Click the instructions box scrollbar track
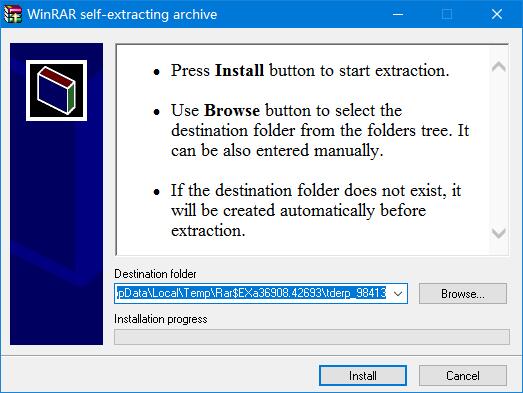Image resolution: width=523 pixels, height=393 pixels. click(499, 150)
